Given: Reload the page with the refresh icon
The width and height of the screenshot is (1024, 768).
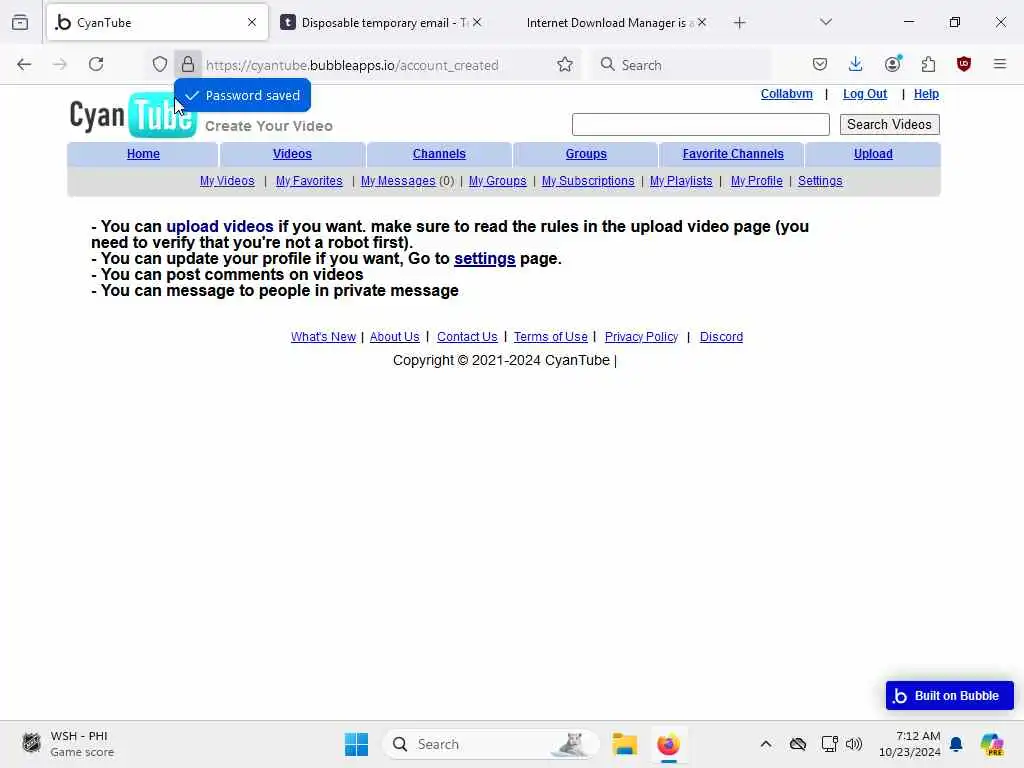Looking at the screenshot, I should coord(96,64).
